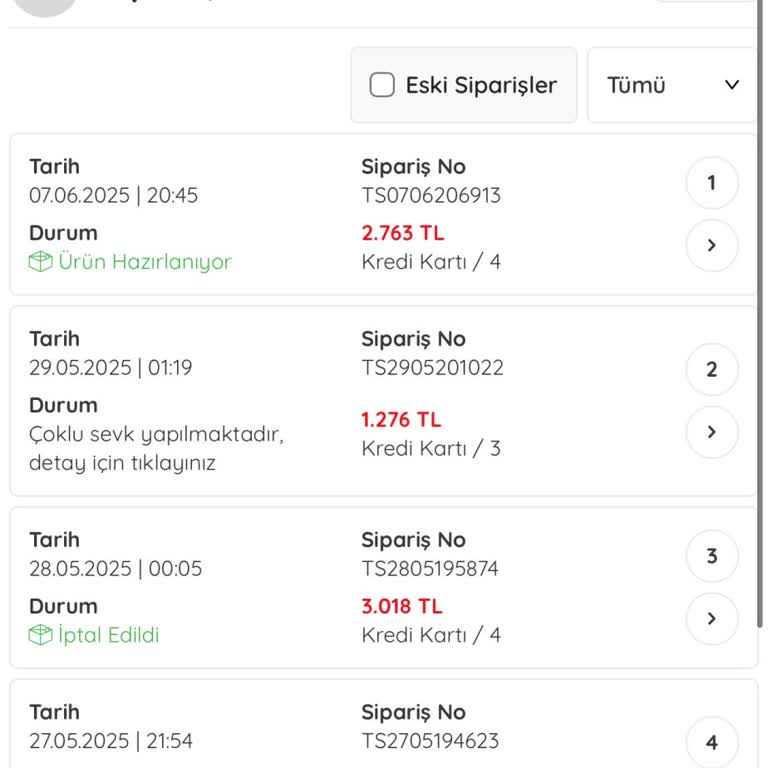768x768 pixels.
Task: Click the box icon beside Ürün Hazırlanıyor
Action: 40,262
